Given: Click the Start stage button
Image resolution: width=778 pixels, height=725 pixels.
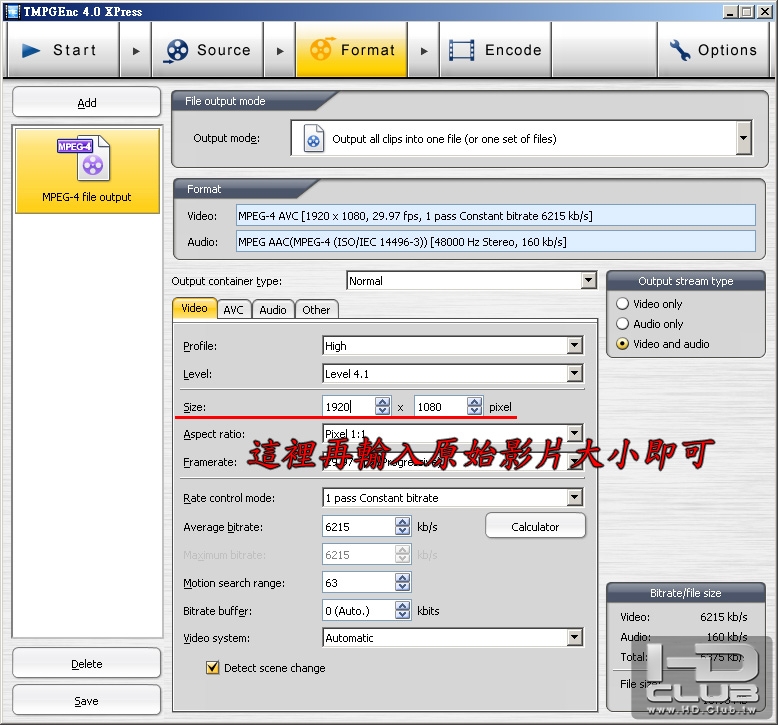Looking at the screenshot, I should 64,50.
